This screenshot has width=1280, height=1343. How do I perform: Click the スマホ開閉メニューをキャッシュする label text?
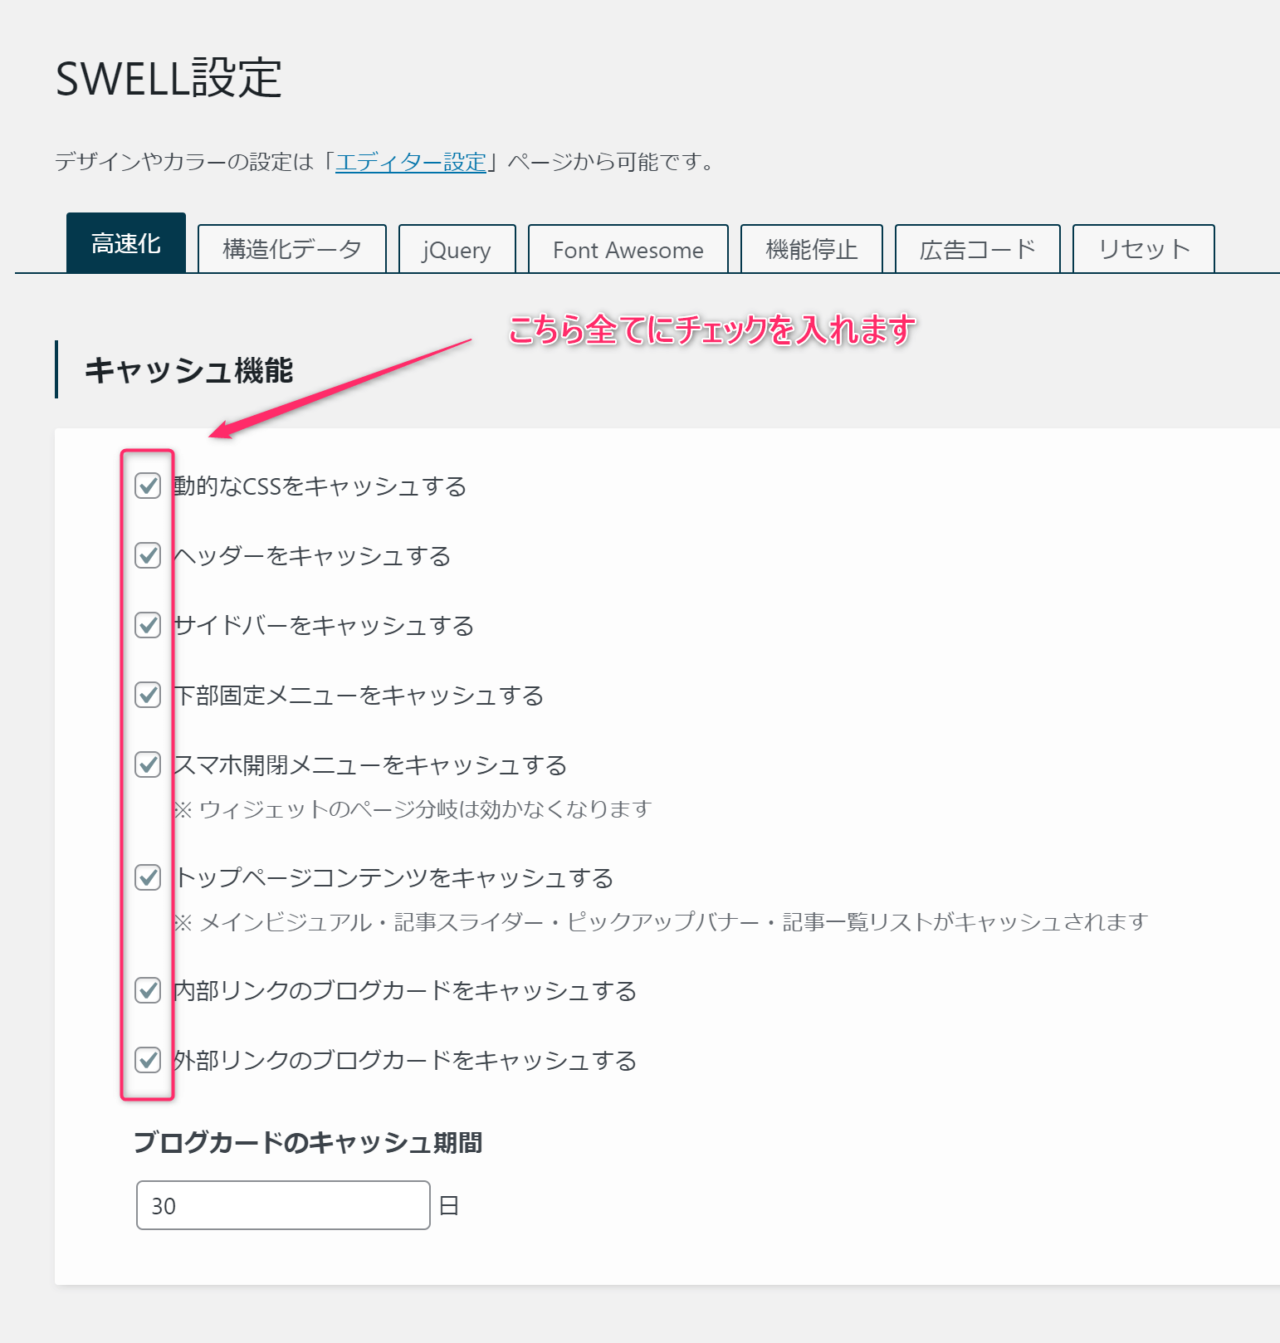pyautogui.click(x=370, y=766)
